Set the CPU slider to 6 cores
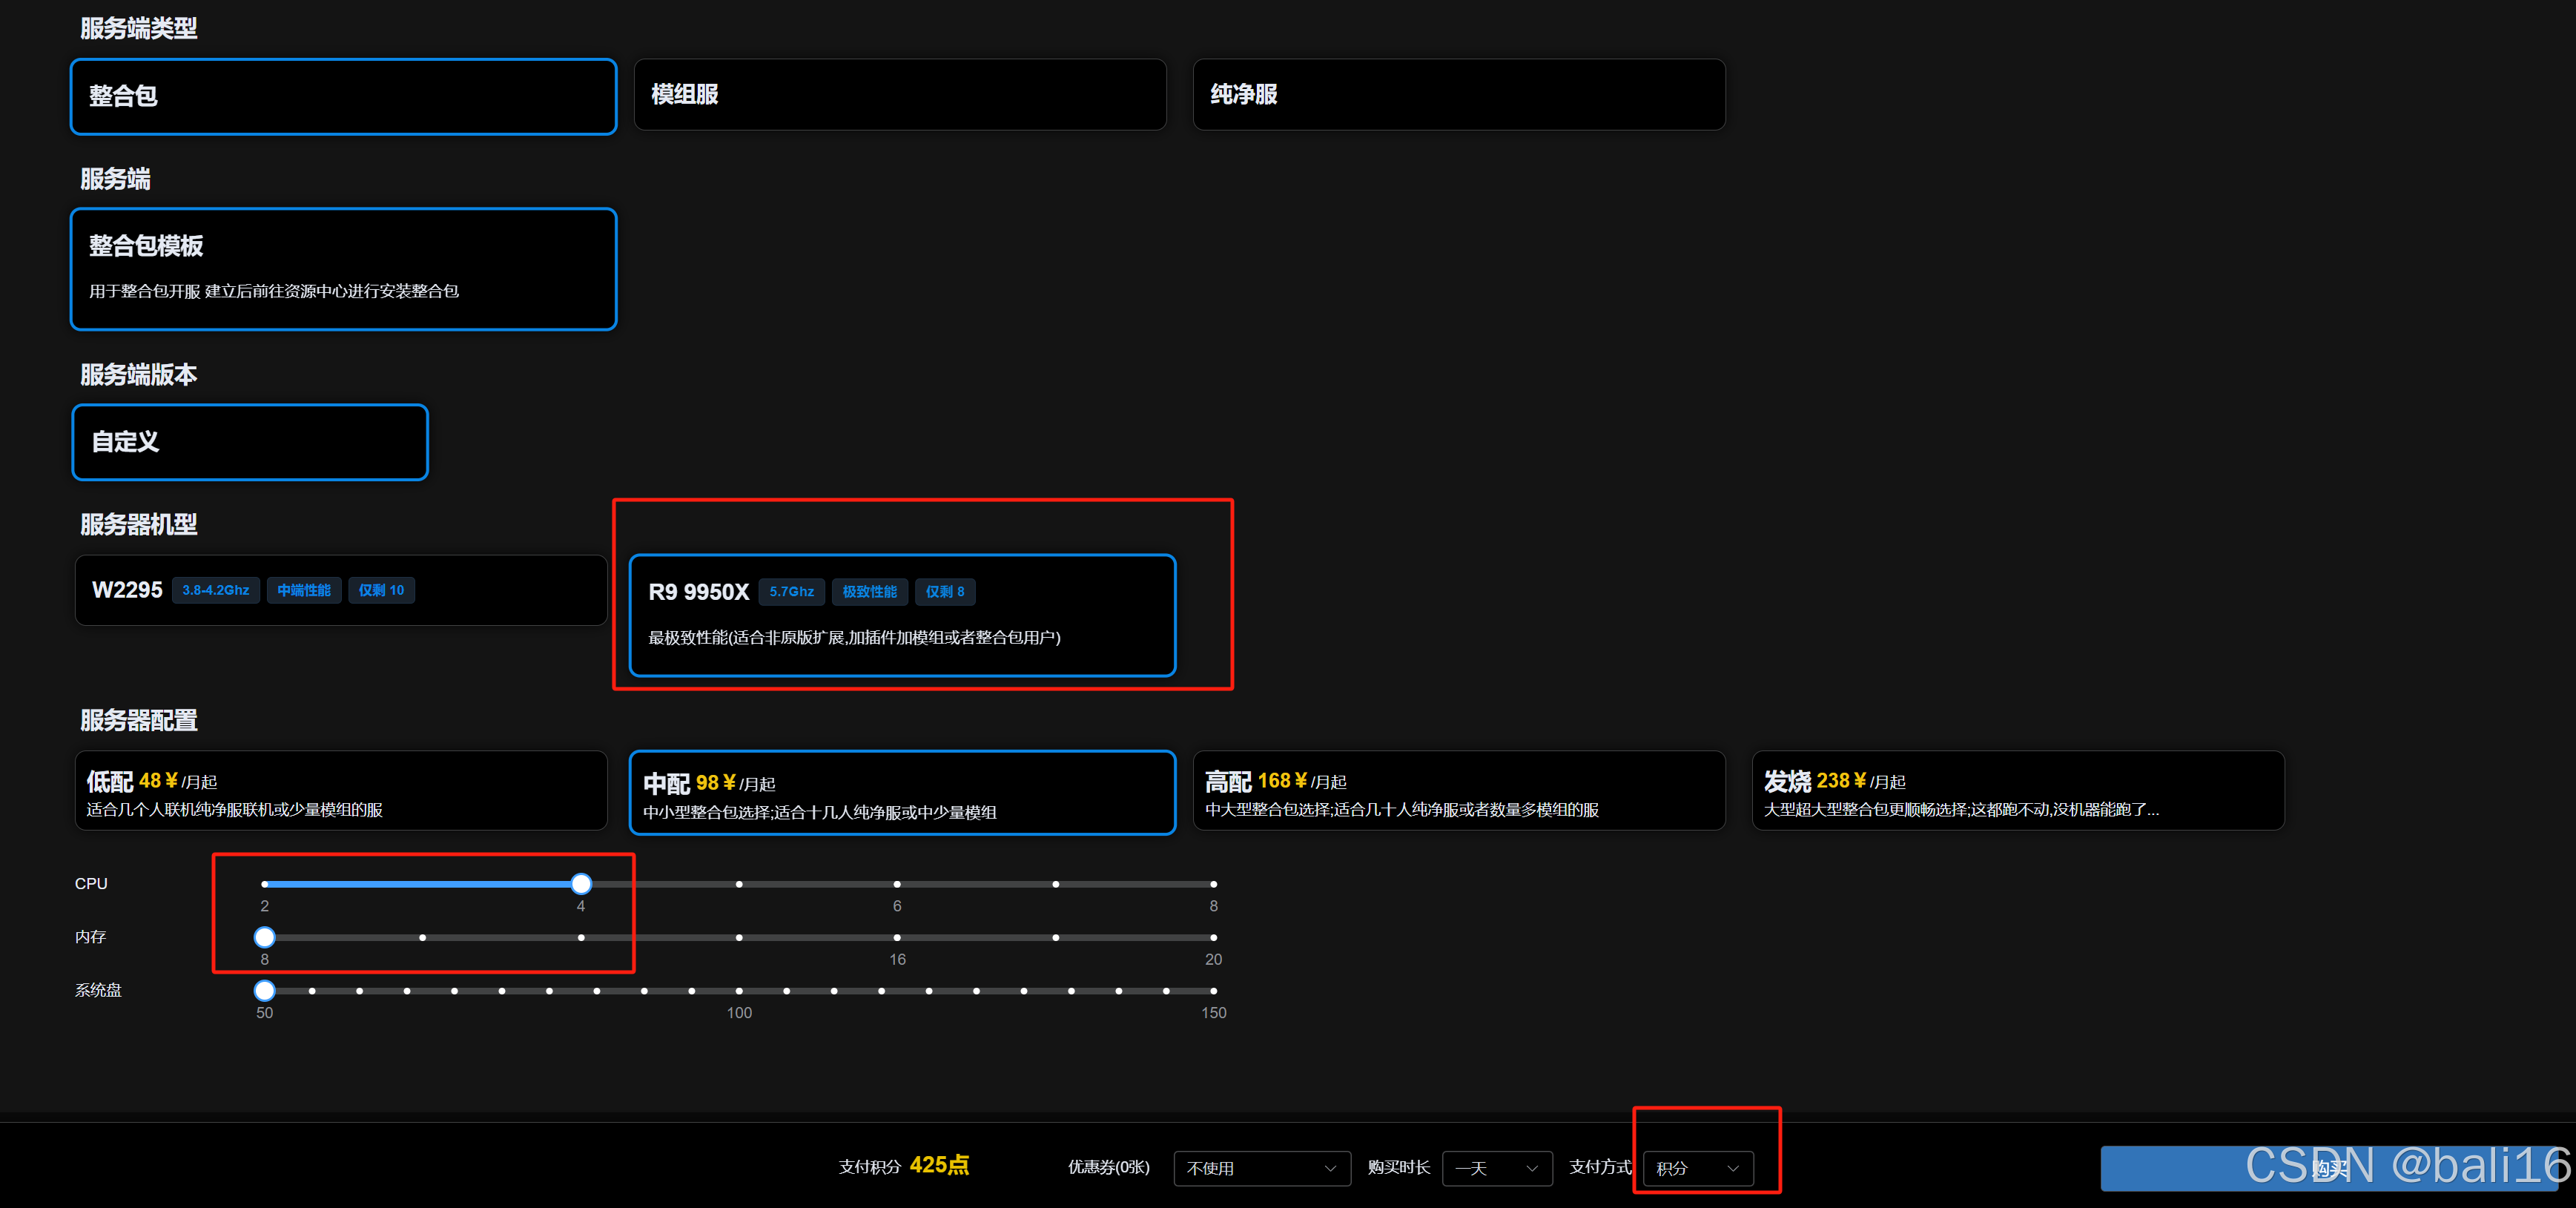The image size is (2576, 1208). pos(897,884)
